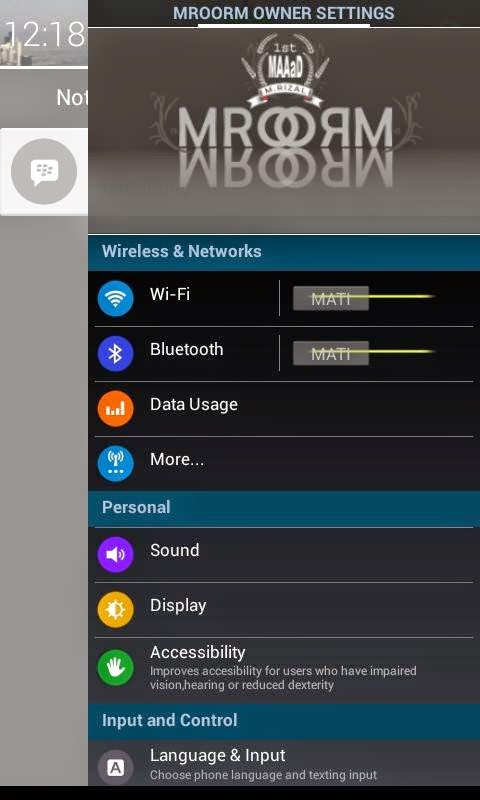Tap the Language & Input keyboard icon
The image size is (480, 800).
116,767
